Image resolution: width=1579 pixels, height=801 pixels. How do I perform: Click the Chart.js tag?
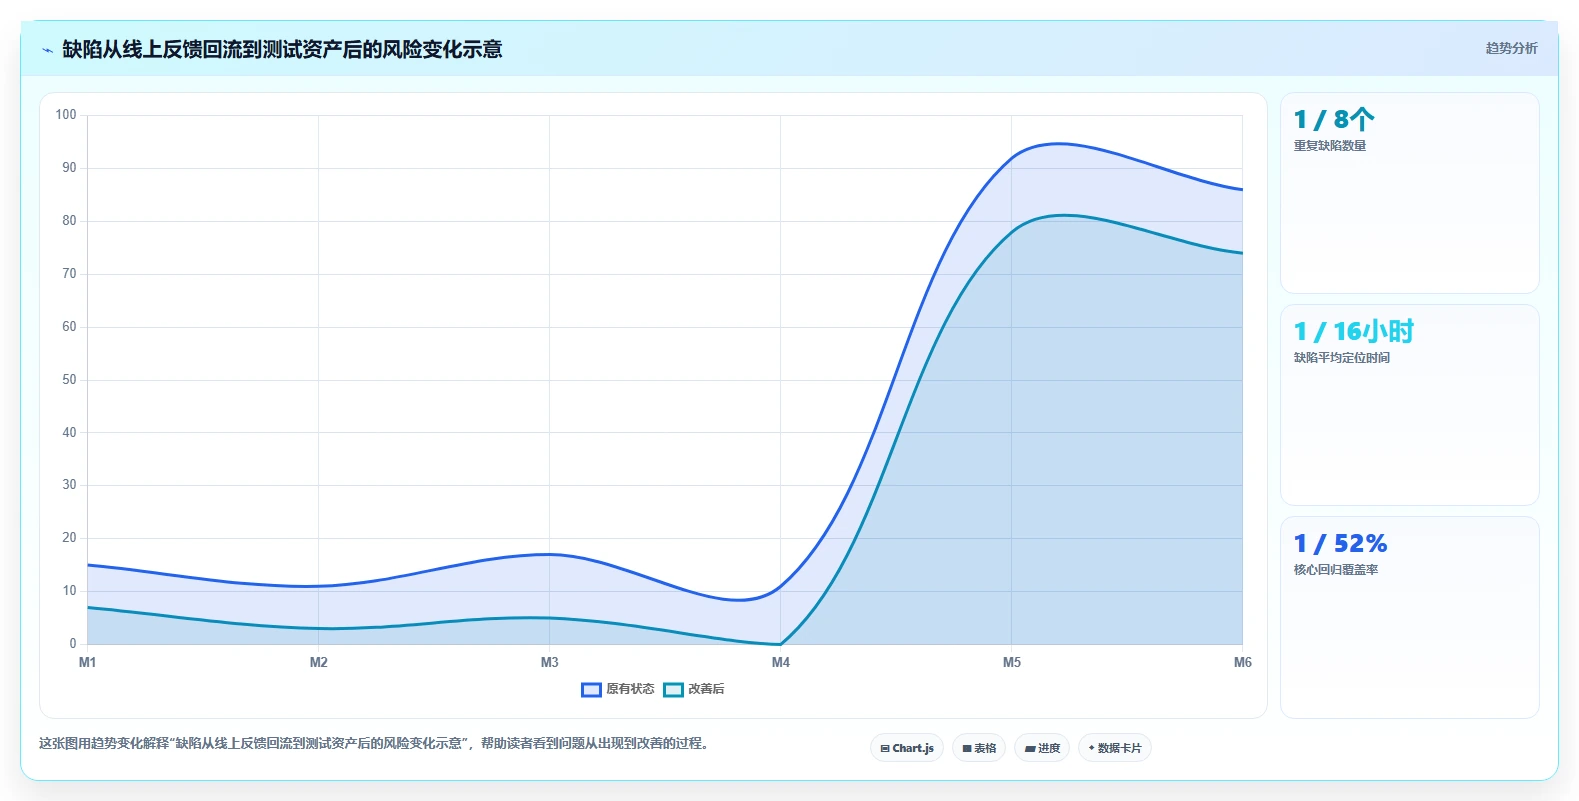click(x=907, y=748)
